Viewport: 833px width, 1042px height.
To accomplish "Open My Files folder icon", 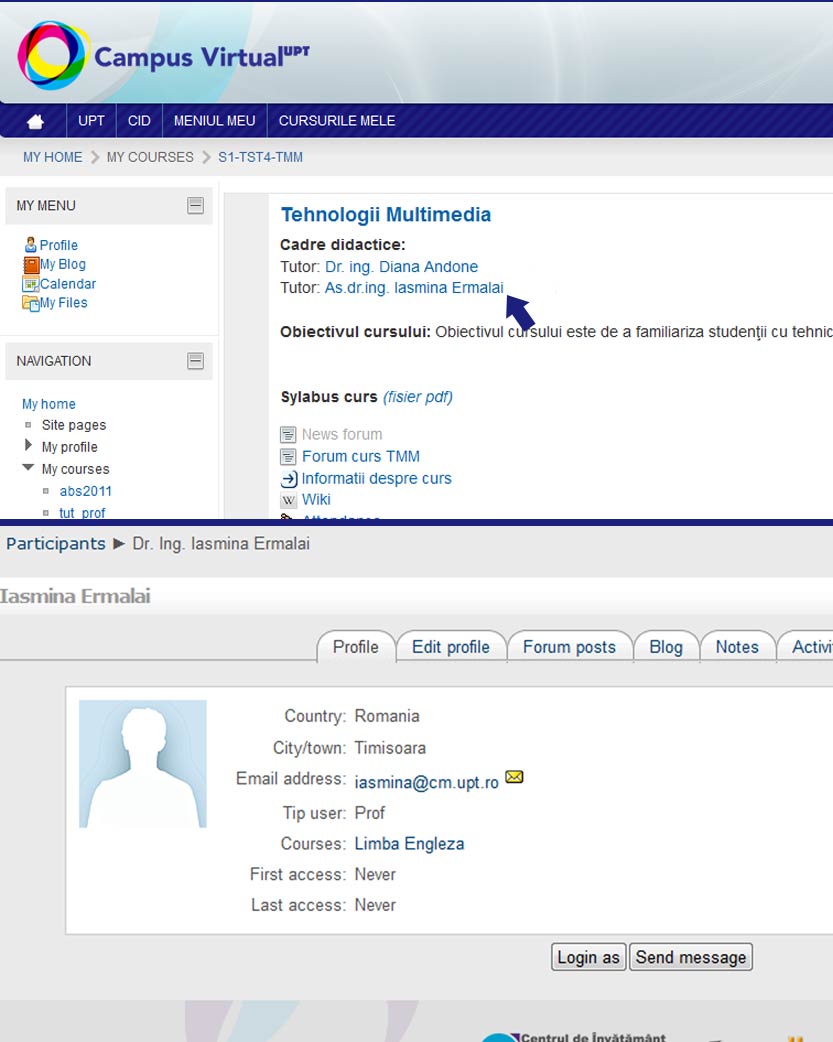I will pyautogui.click(x=31, y=303).
